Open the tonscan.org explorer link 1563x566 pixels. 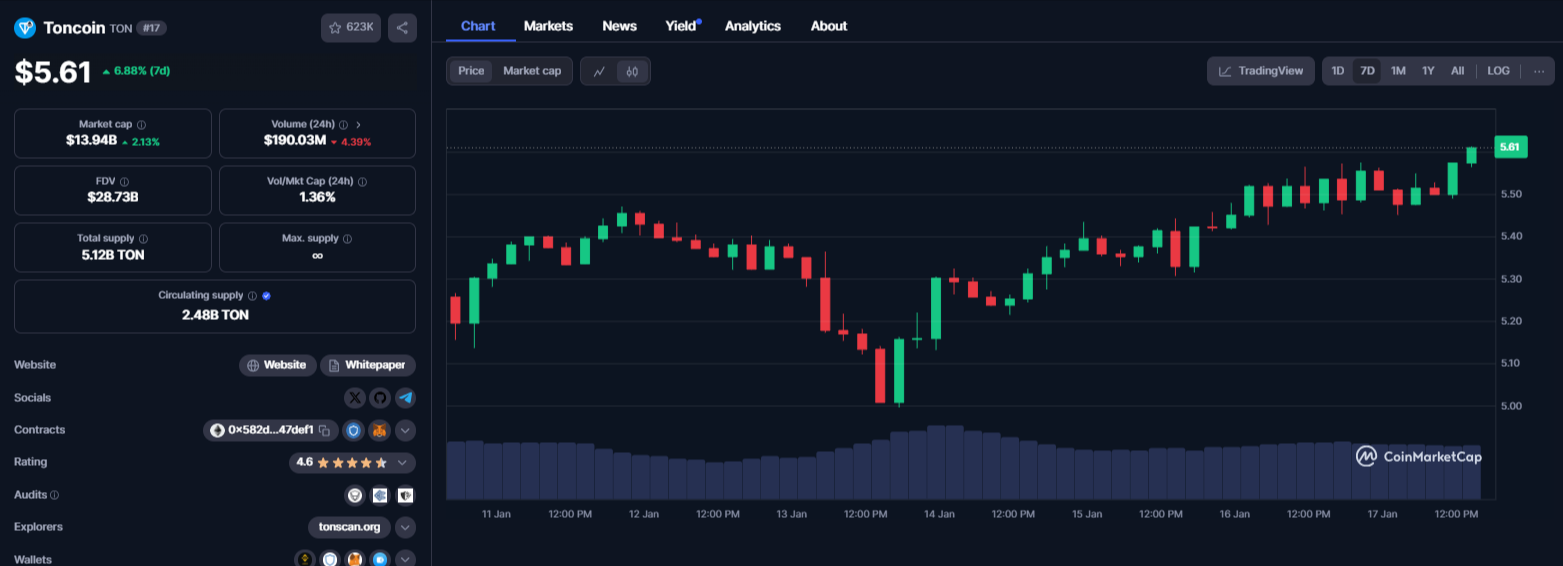(x=349, y=527)
